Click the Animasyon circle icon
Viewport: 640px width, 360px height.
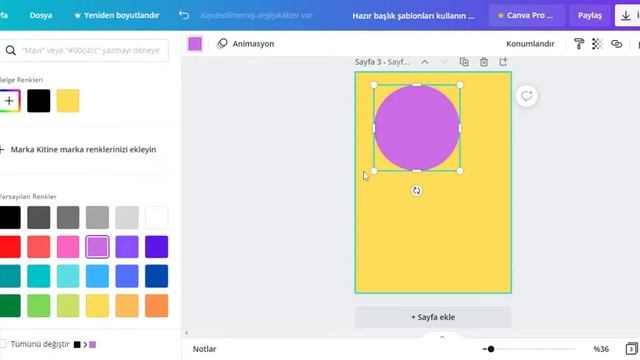[x=222, y=44]
